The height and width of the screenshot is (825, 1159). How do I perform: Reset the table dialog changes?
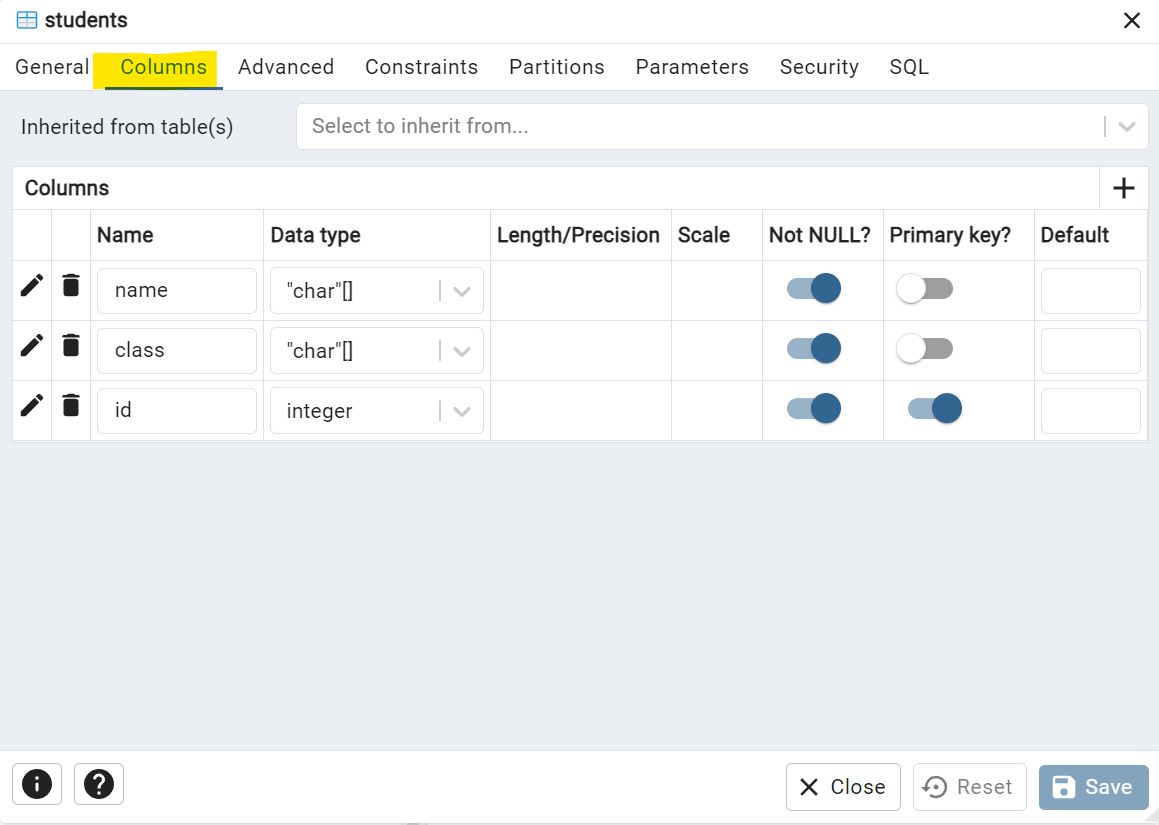(969, 787)
